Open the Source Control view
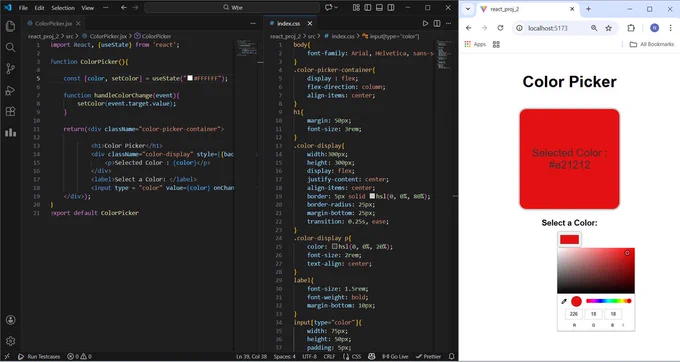The height and width of the screenshot is (362, 680). point(10,68)
